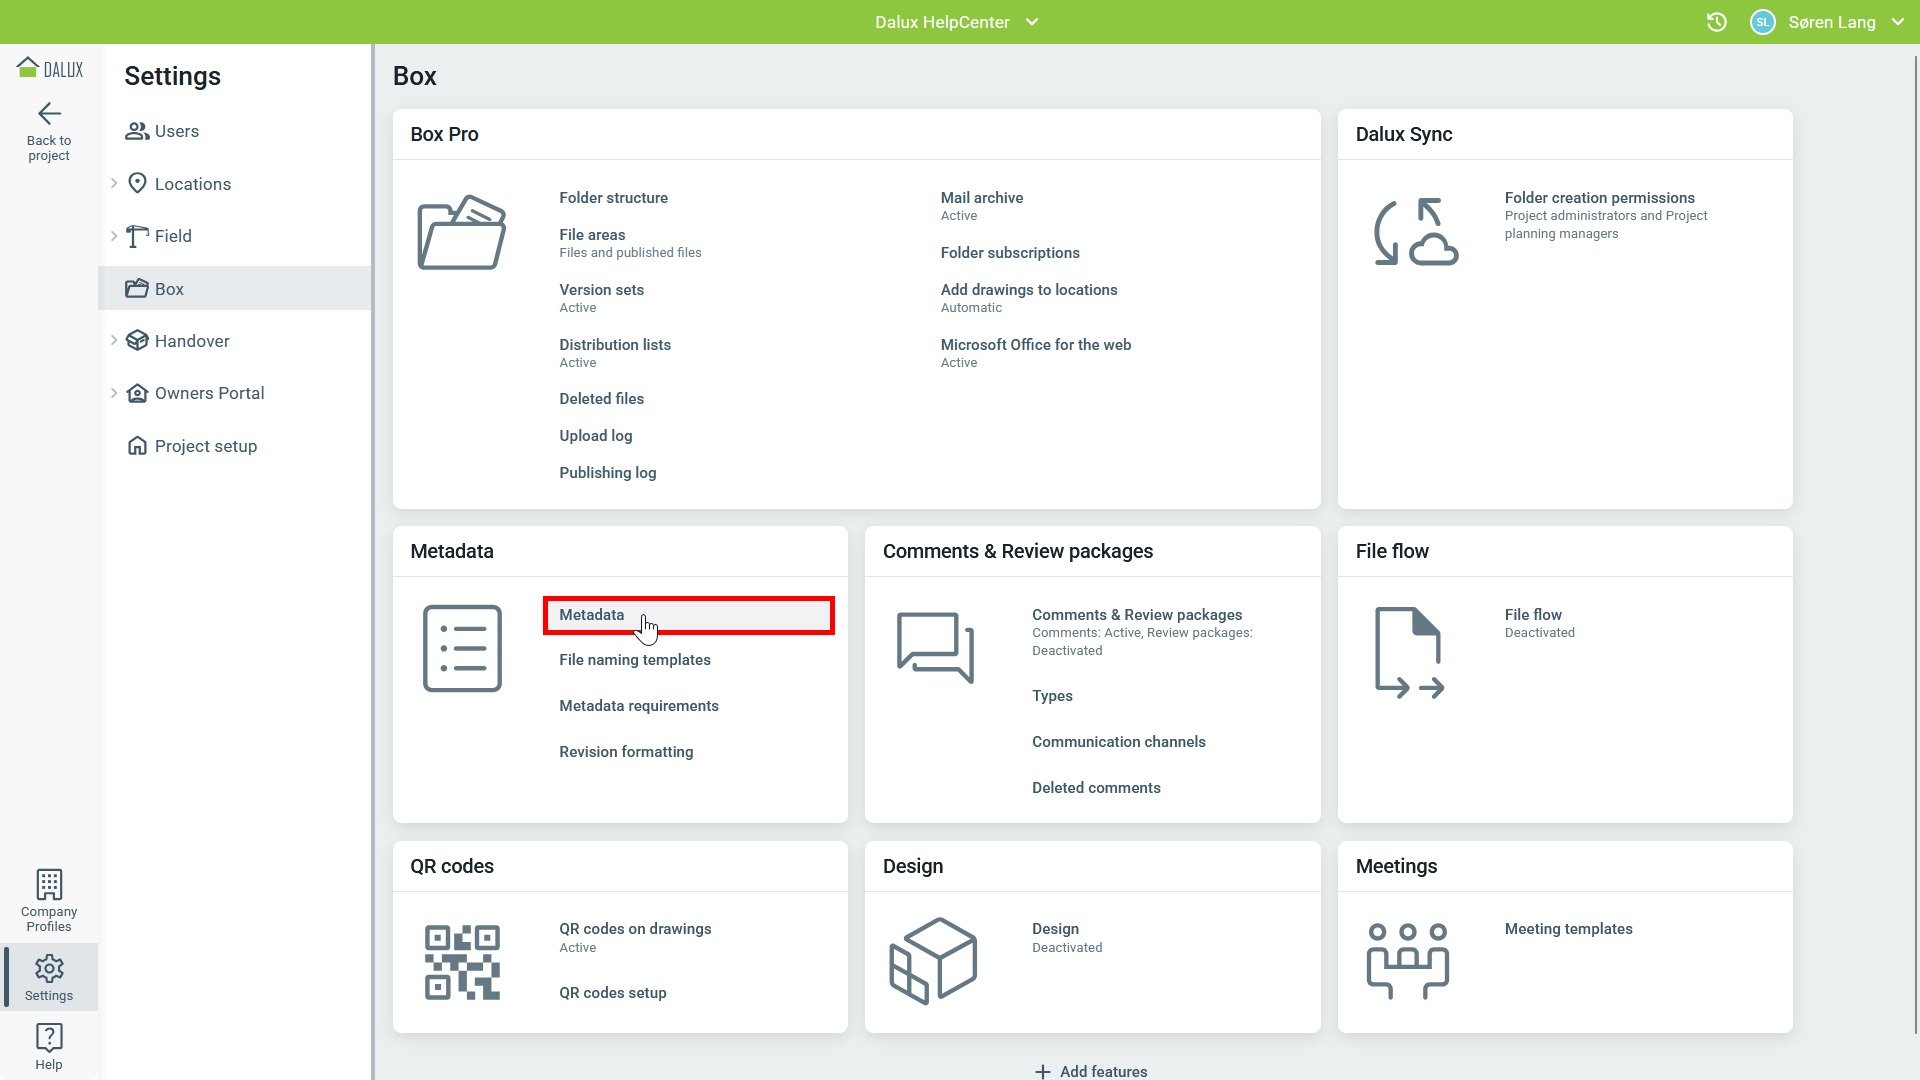Expand the Locations tree item
1920x1080 pixels.
[x=114, y=184]
